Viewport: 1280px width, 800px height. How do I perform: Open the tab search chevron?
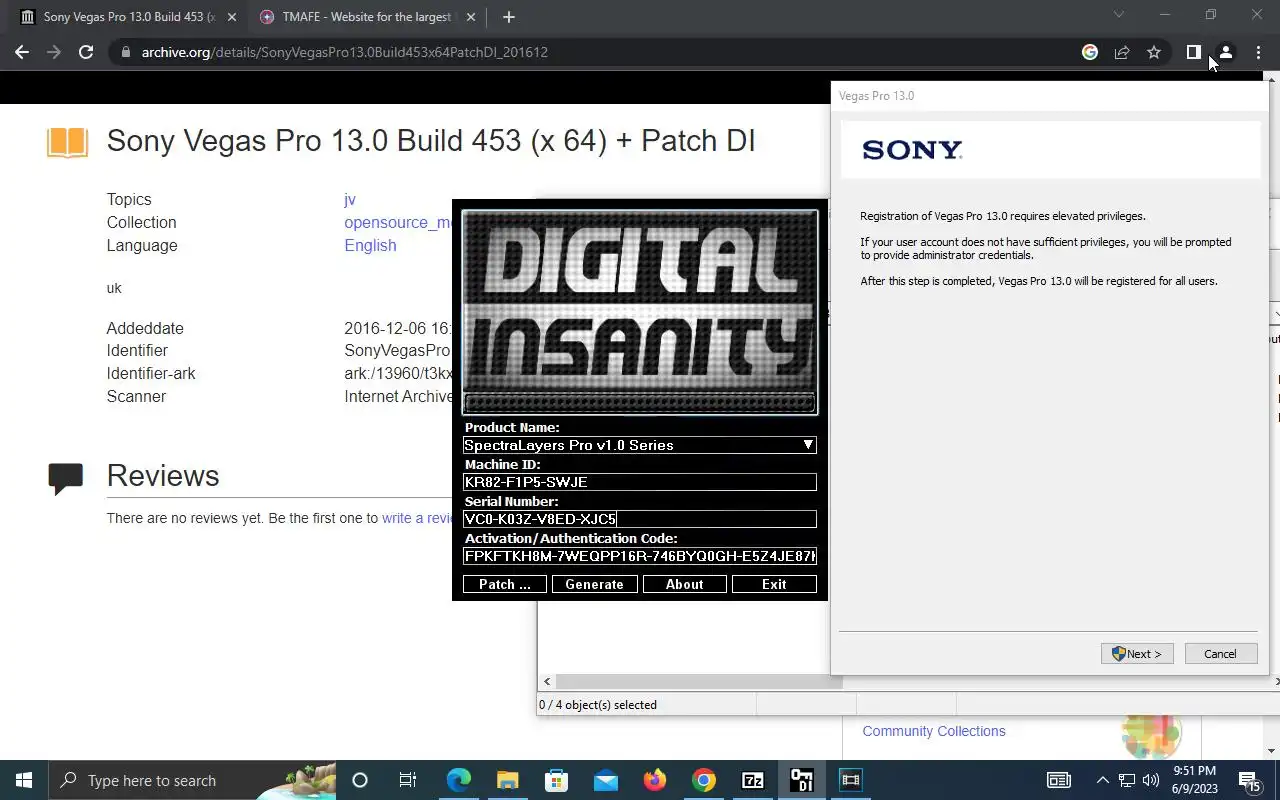pos(1119,15)
